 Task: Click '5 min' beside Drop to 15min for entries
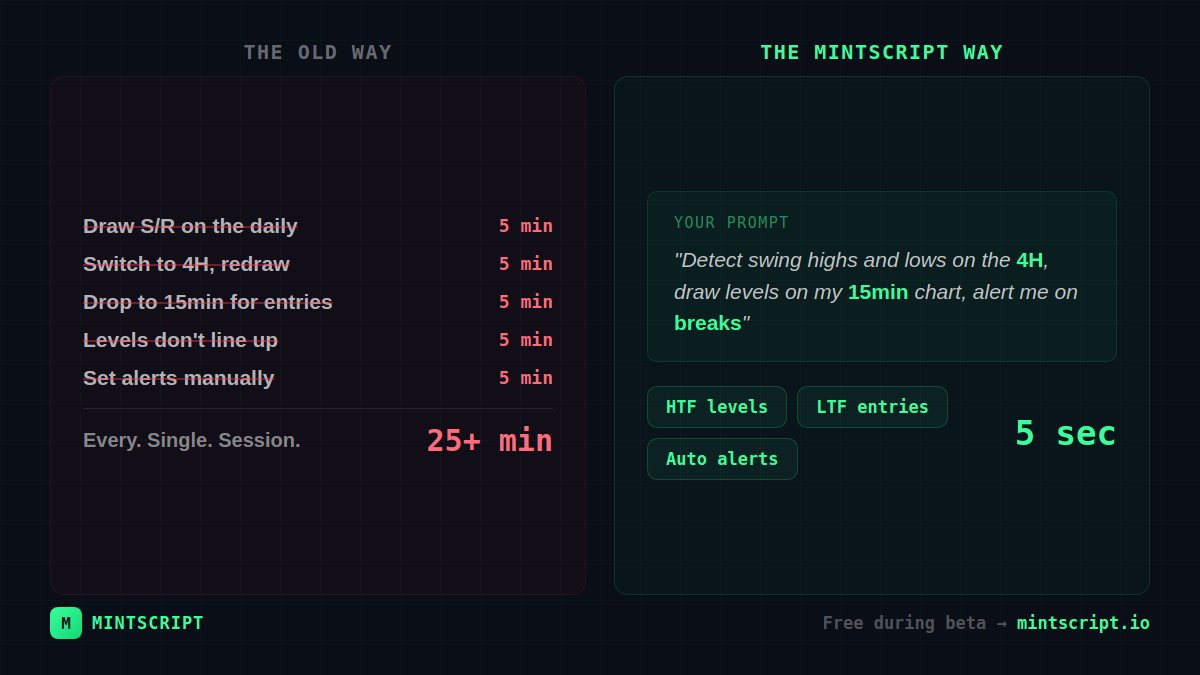(526, 302)
